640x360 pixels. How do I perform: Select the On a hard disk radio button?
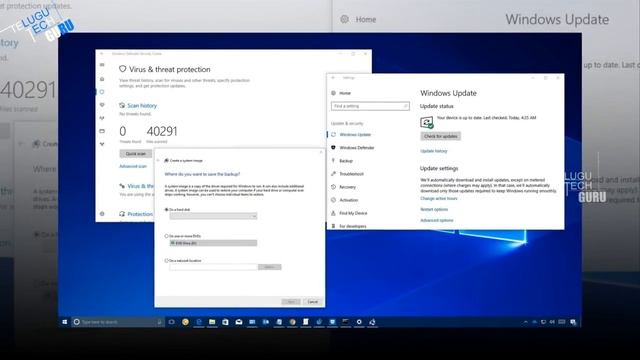pos(167,209)
